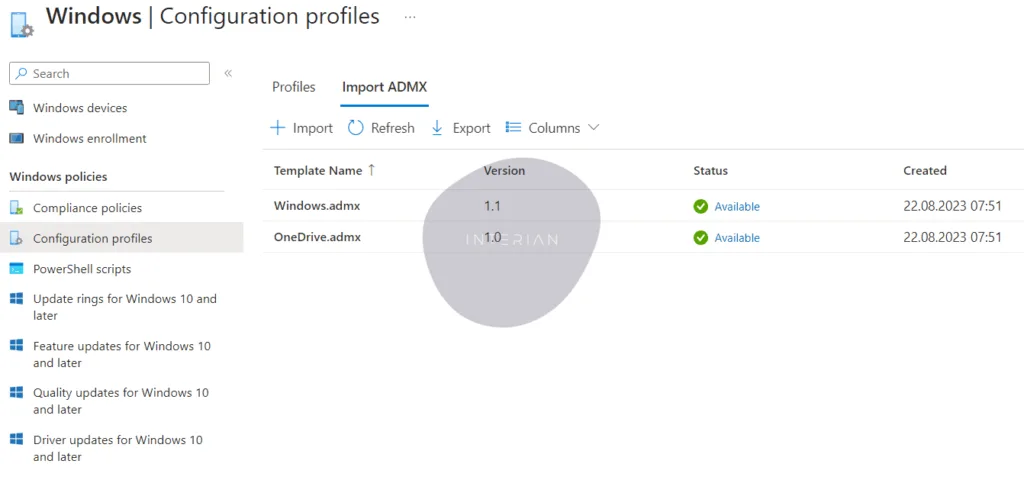Click the Refresh button label

[392, 128]
